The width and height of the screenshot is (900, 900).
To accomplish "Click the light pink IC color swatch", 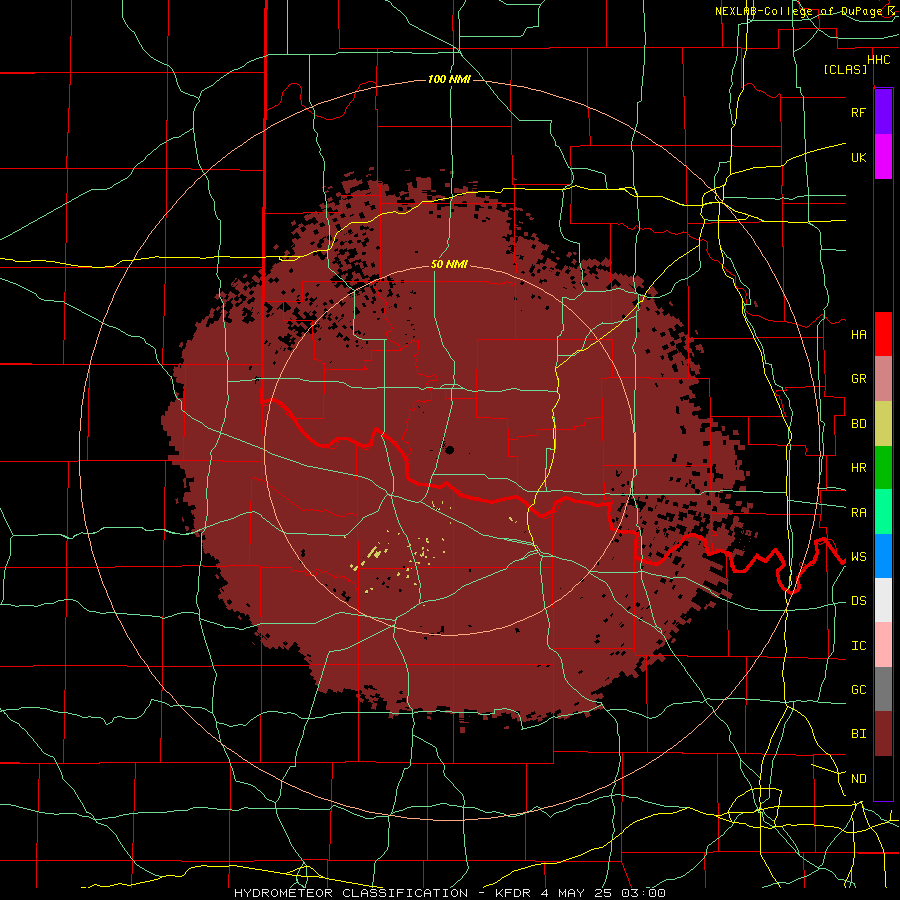I will (x=883, y=645).
